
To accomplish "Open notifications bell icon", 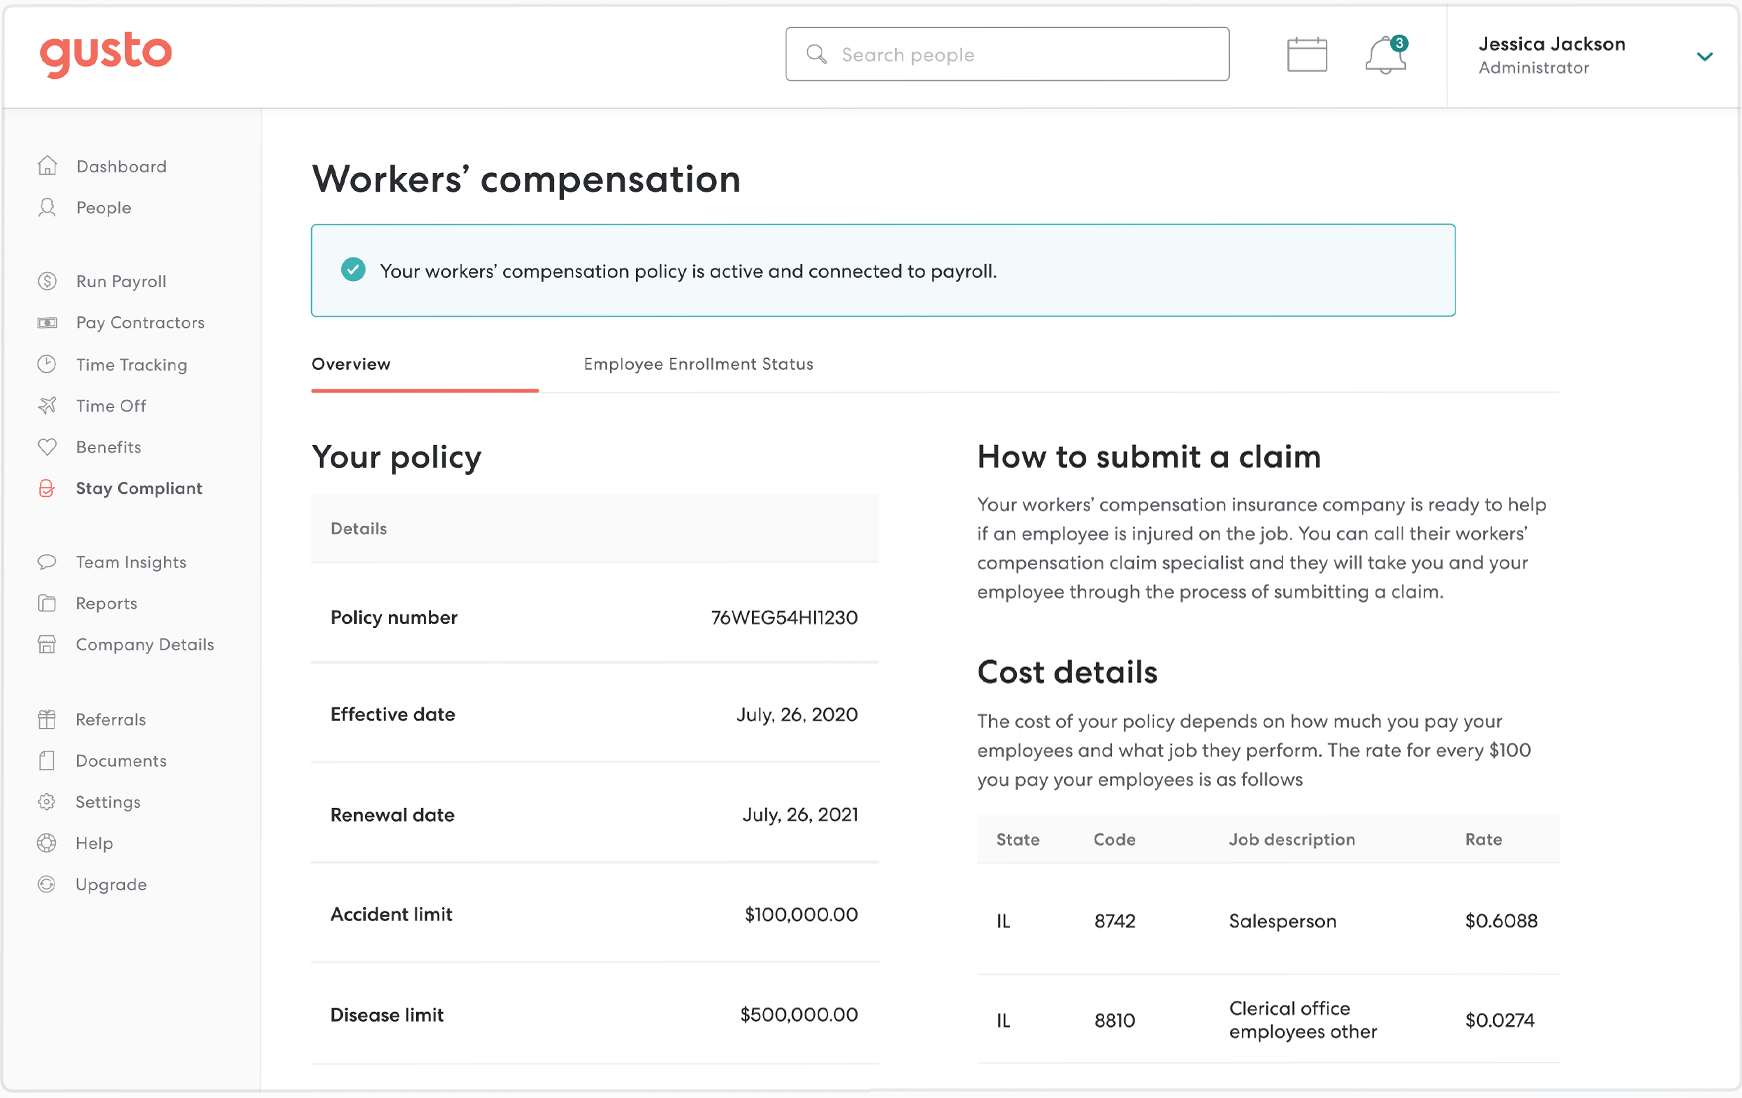I will click(1385, 55).
